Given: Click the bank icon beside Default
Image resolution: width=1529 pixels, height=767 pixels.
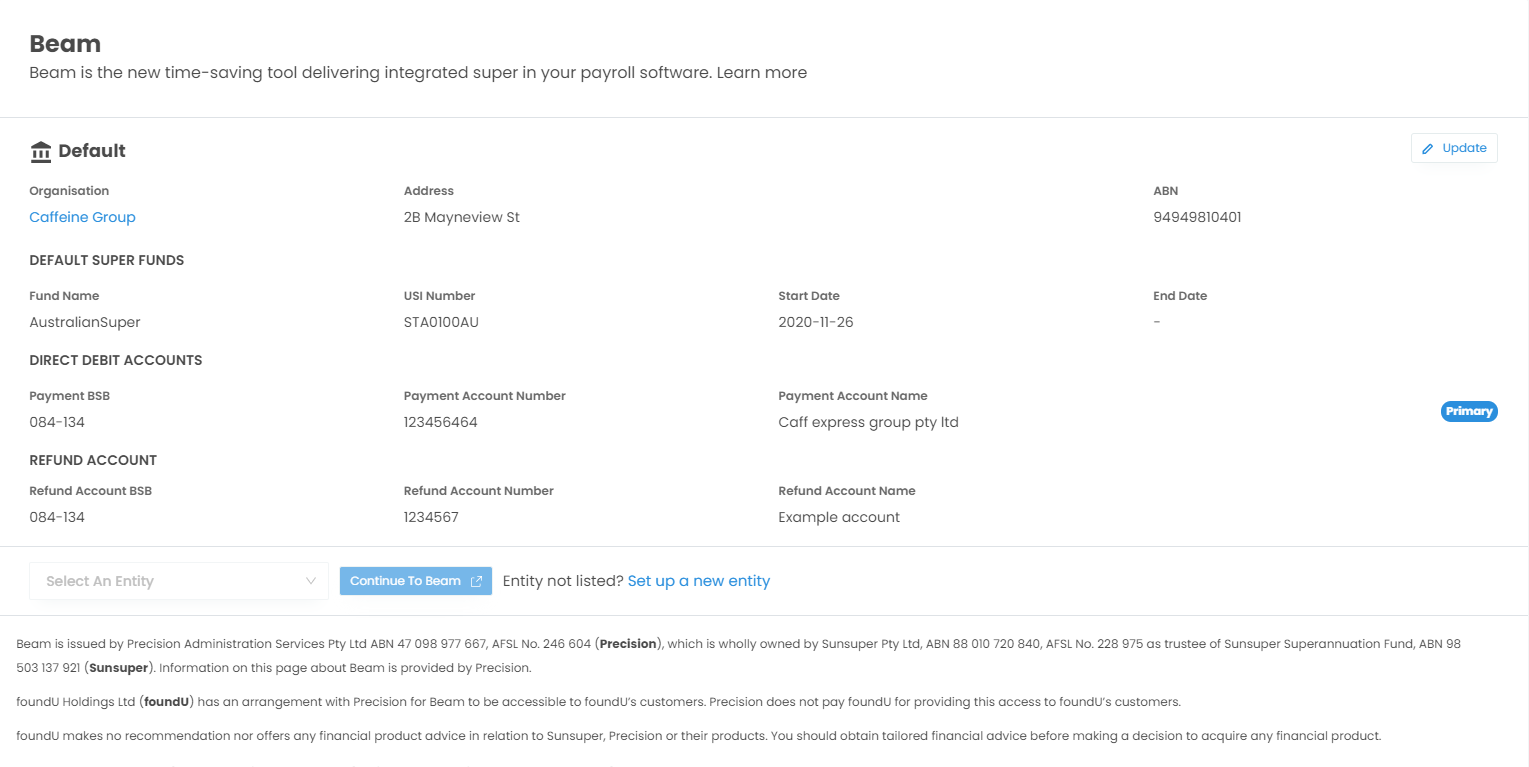Looking at the screenshot, I should (41, 152).
